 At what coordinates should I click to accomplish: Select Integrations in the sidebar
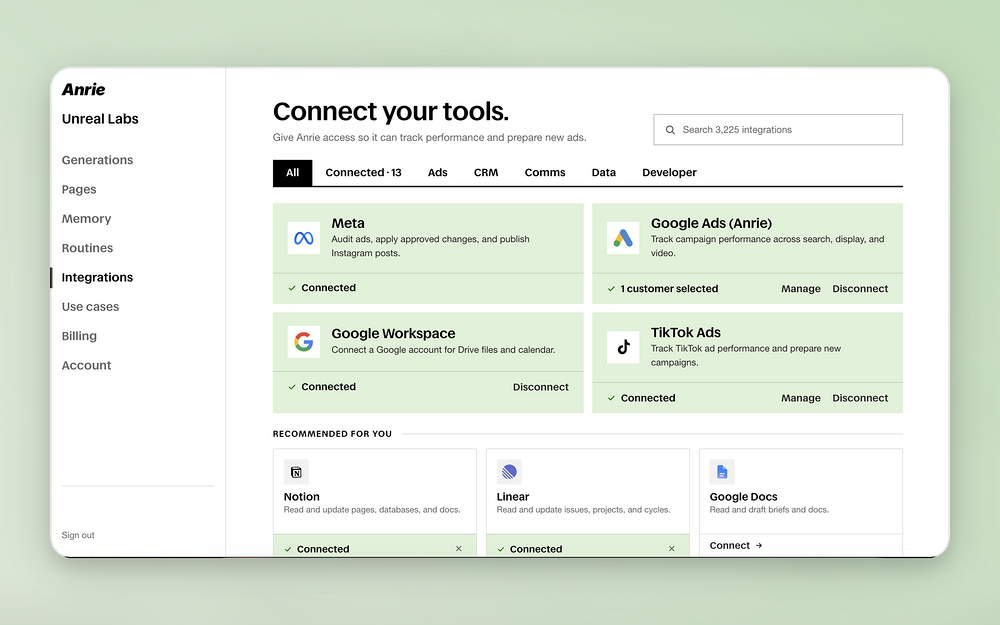[98, 277]
